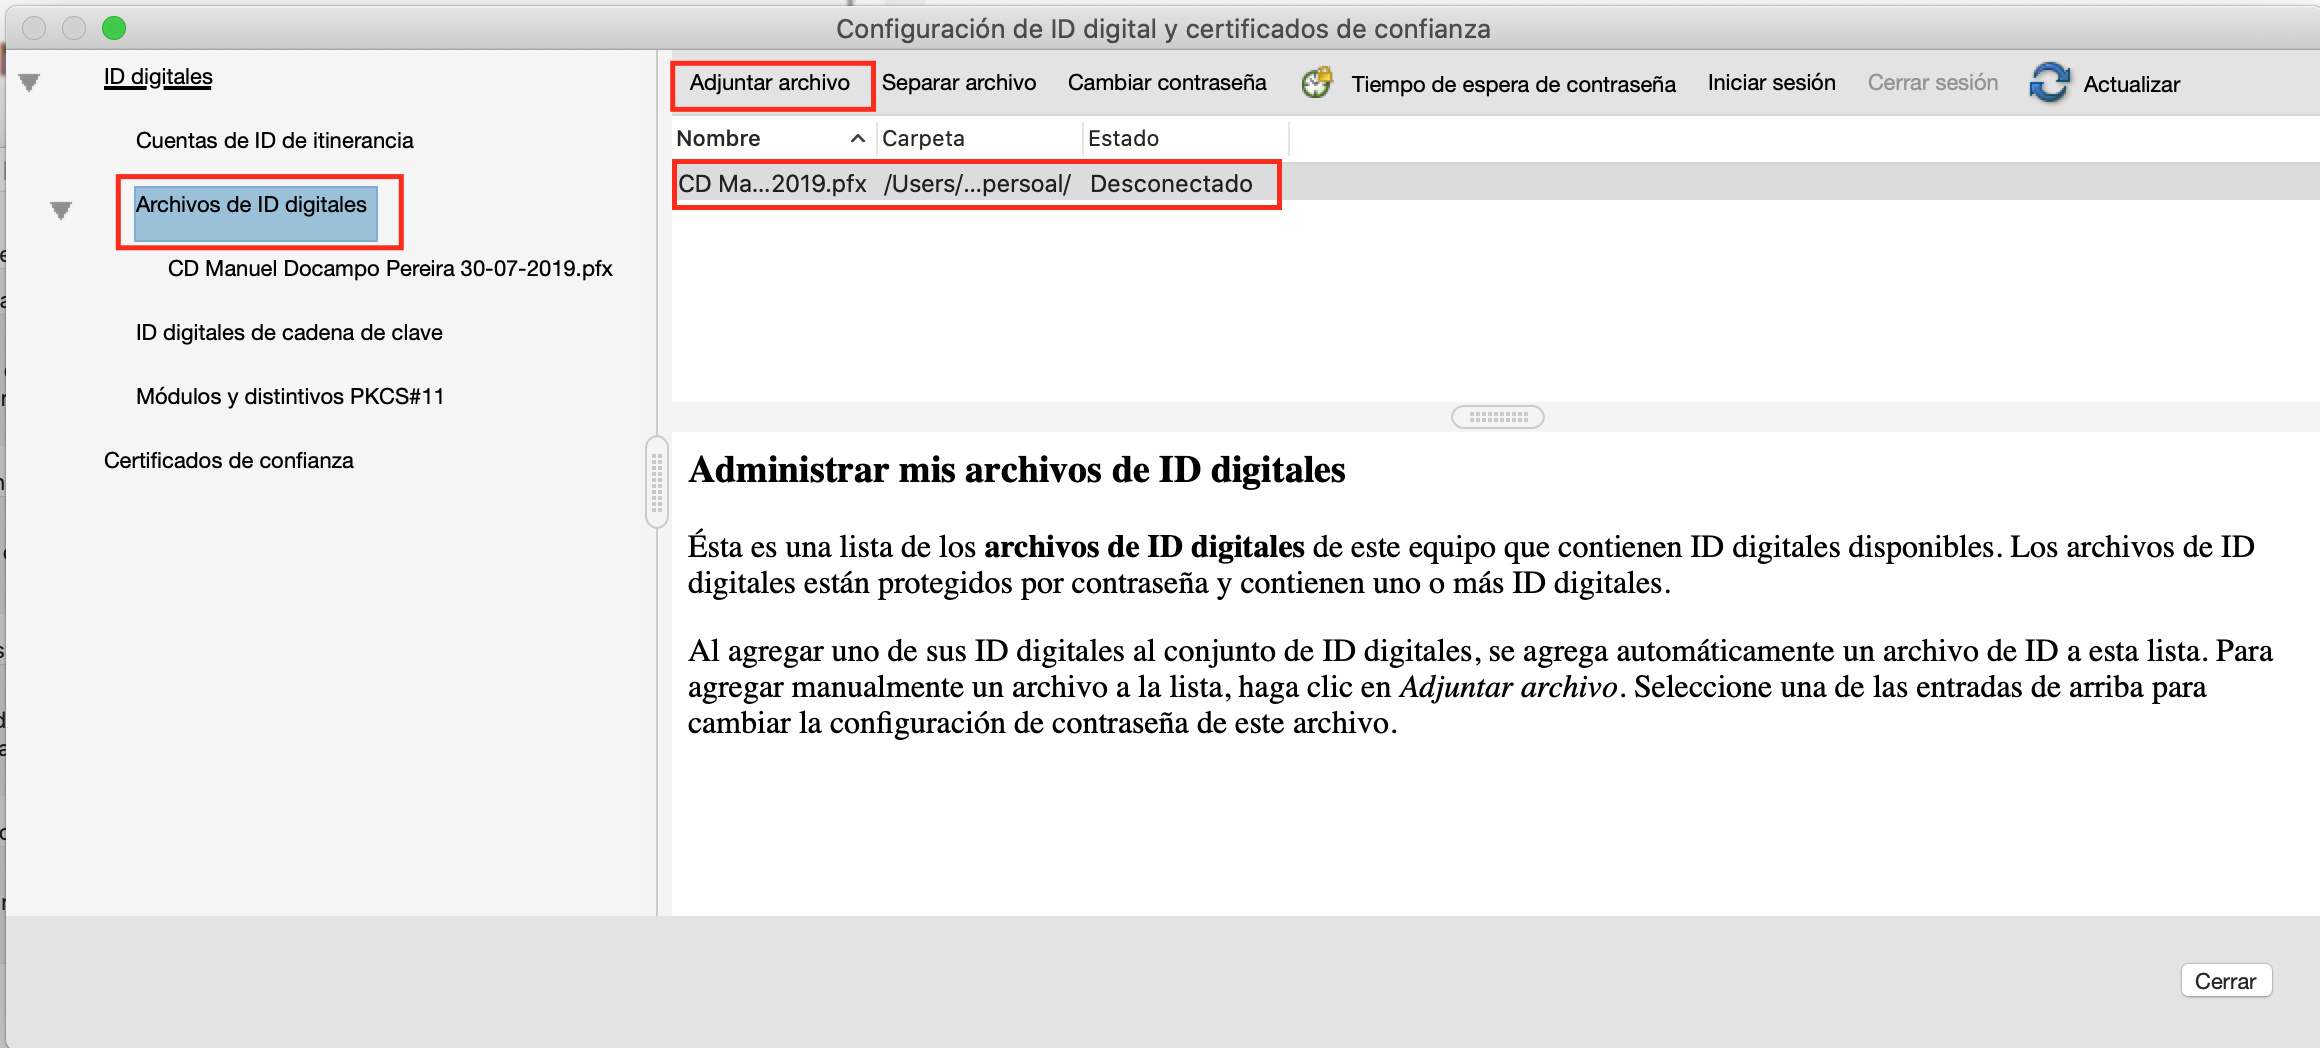Select "ID digitales de cadena de clave"
This screenshot has height=1048, width=2320.
pos(289,332)
